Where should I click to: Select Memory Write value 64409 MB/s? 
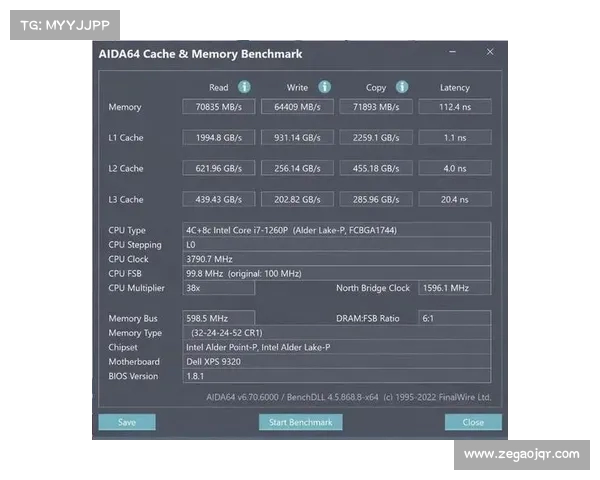pos(297,107)
